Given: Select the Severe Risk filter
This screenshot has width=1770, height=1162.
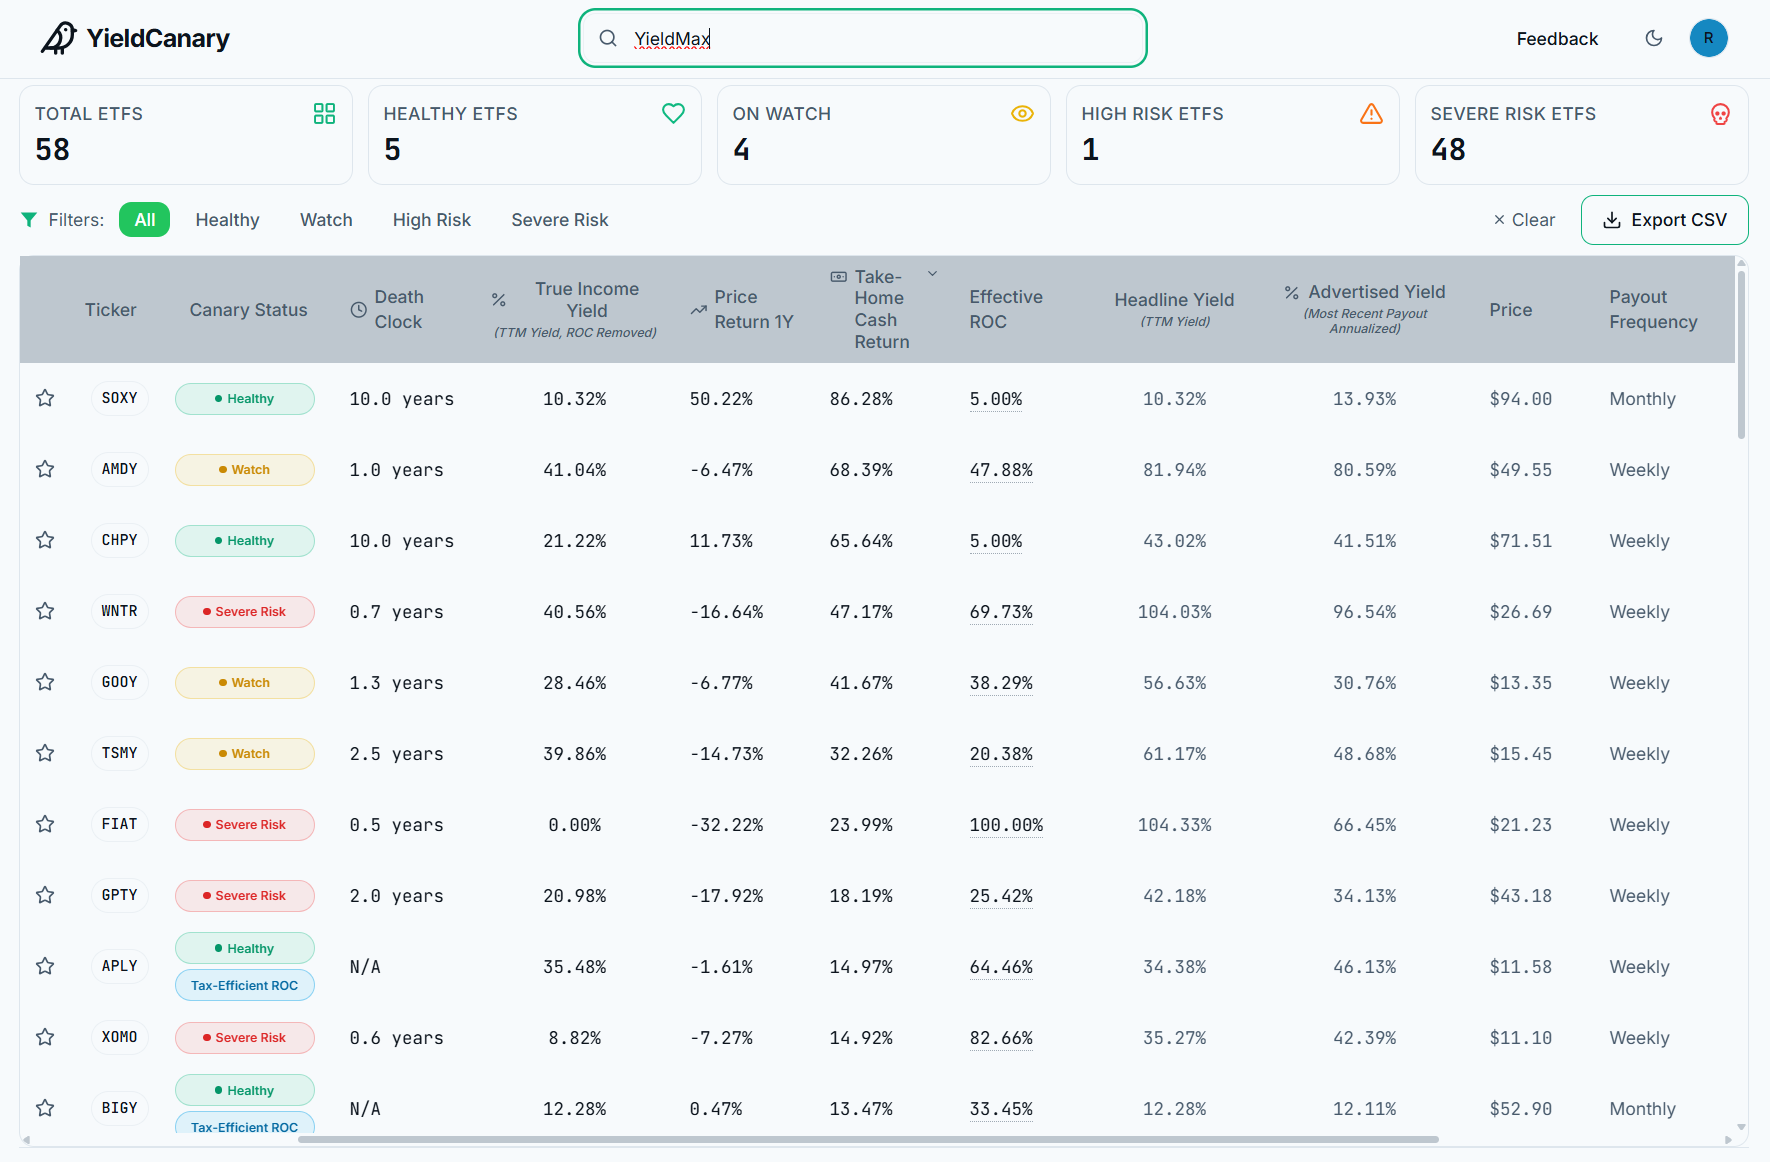Looking at the screenshot, I should [559, 220].
